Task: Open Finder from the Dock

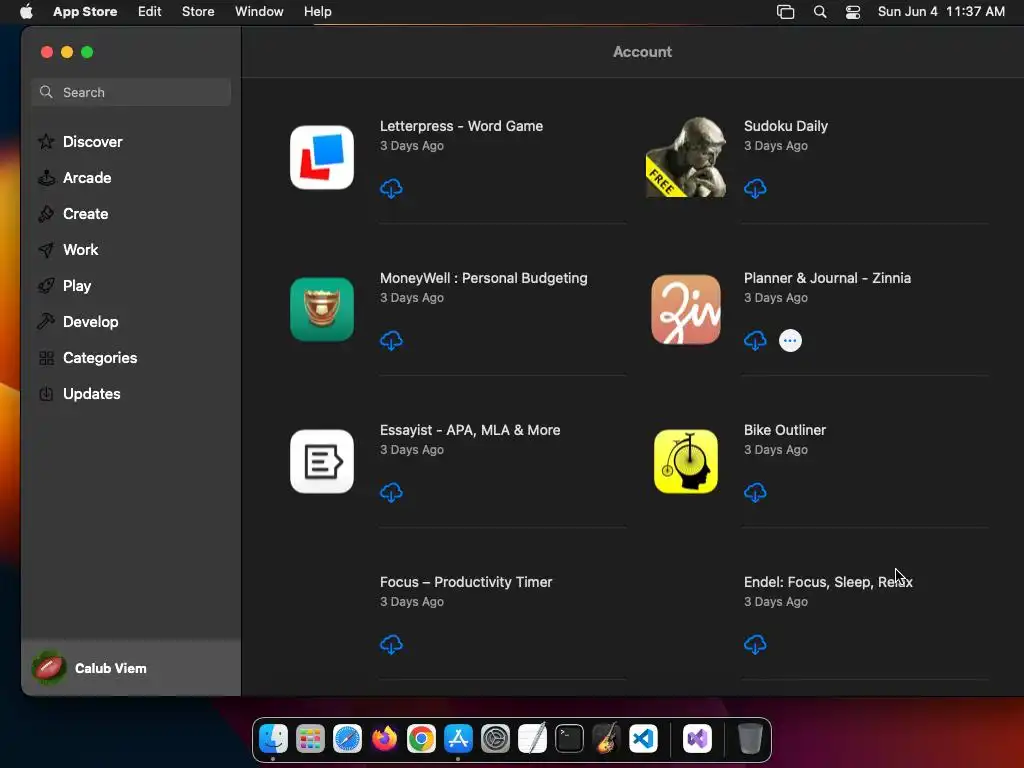Action: click(x=273, y=739)
